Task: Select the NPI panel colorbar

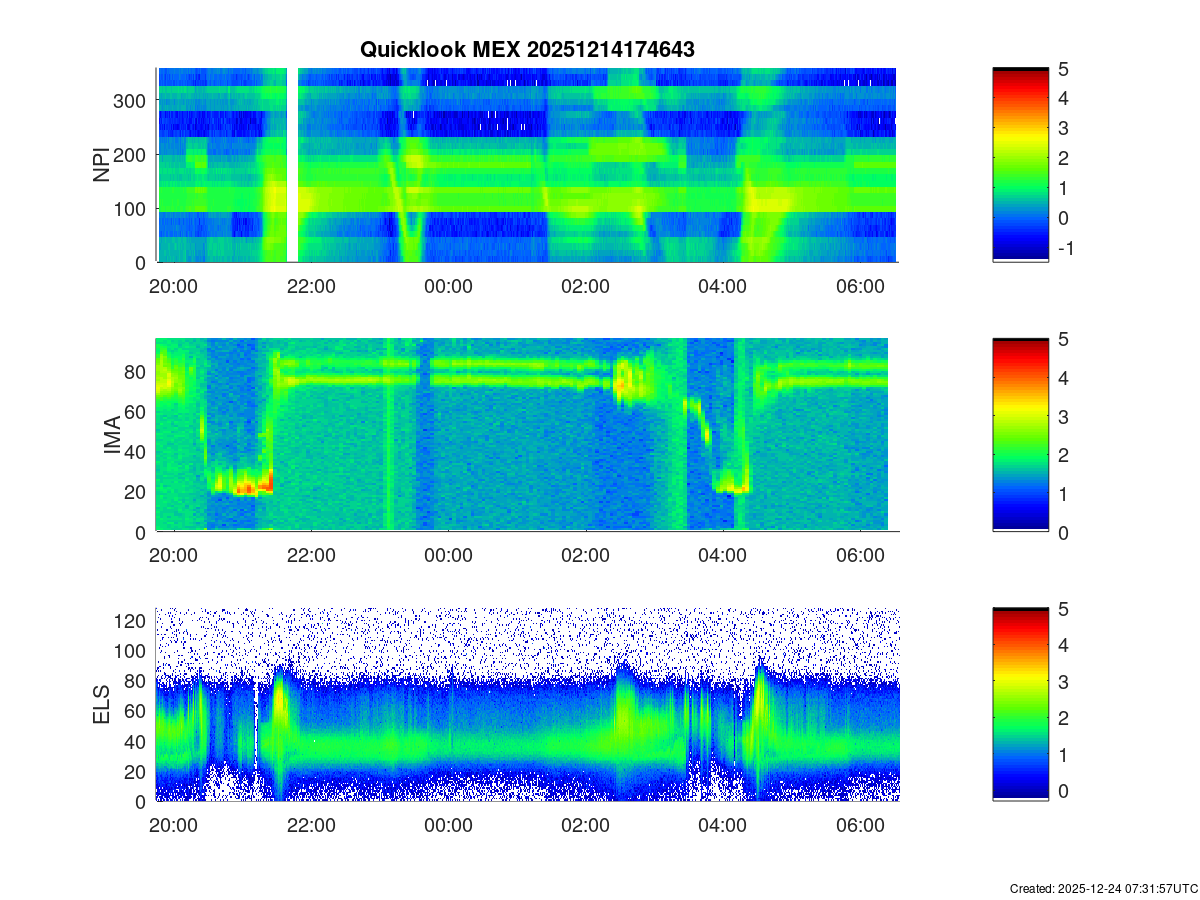Action: (1020, 164)
